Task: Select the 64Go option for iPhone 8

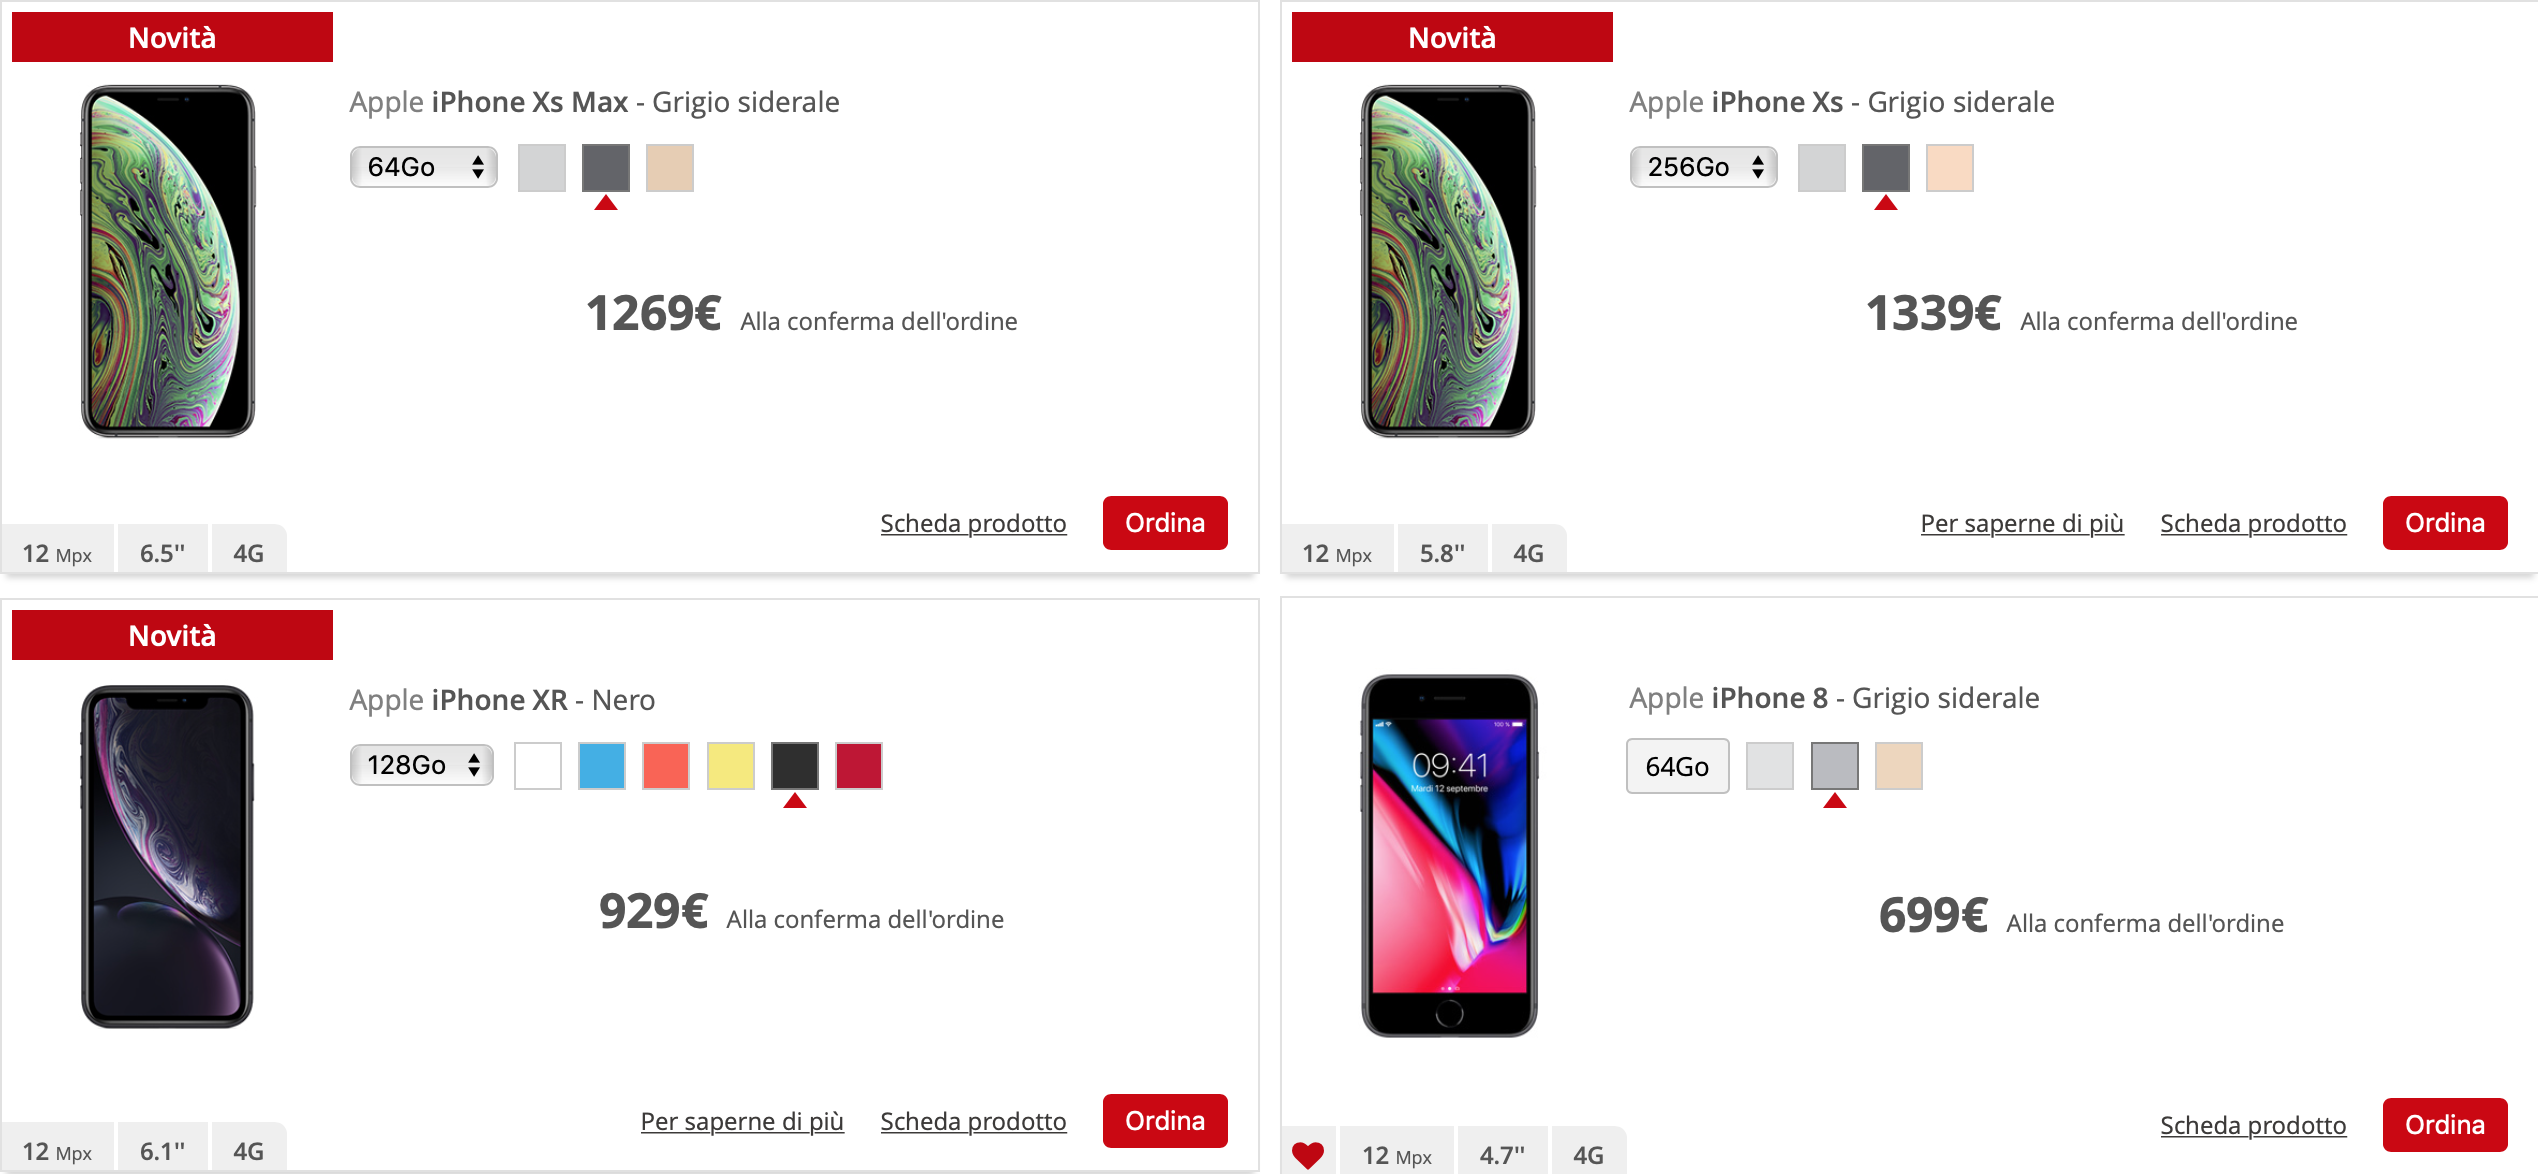Action: pyautogui.click(x=1677, y=766)
